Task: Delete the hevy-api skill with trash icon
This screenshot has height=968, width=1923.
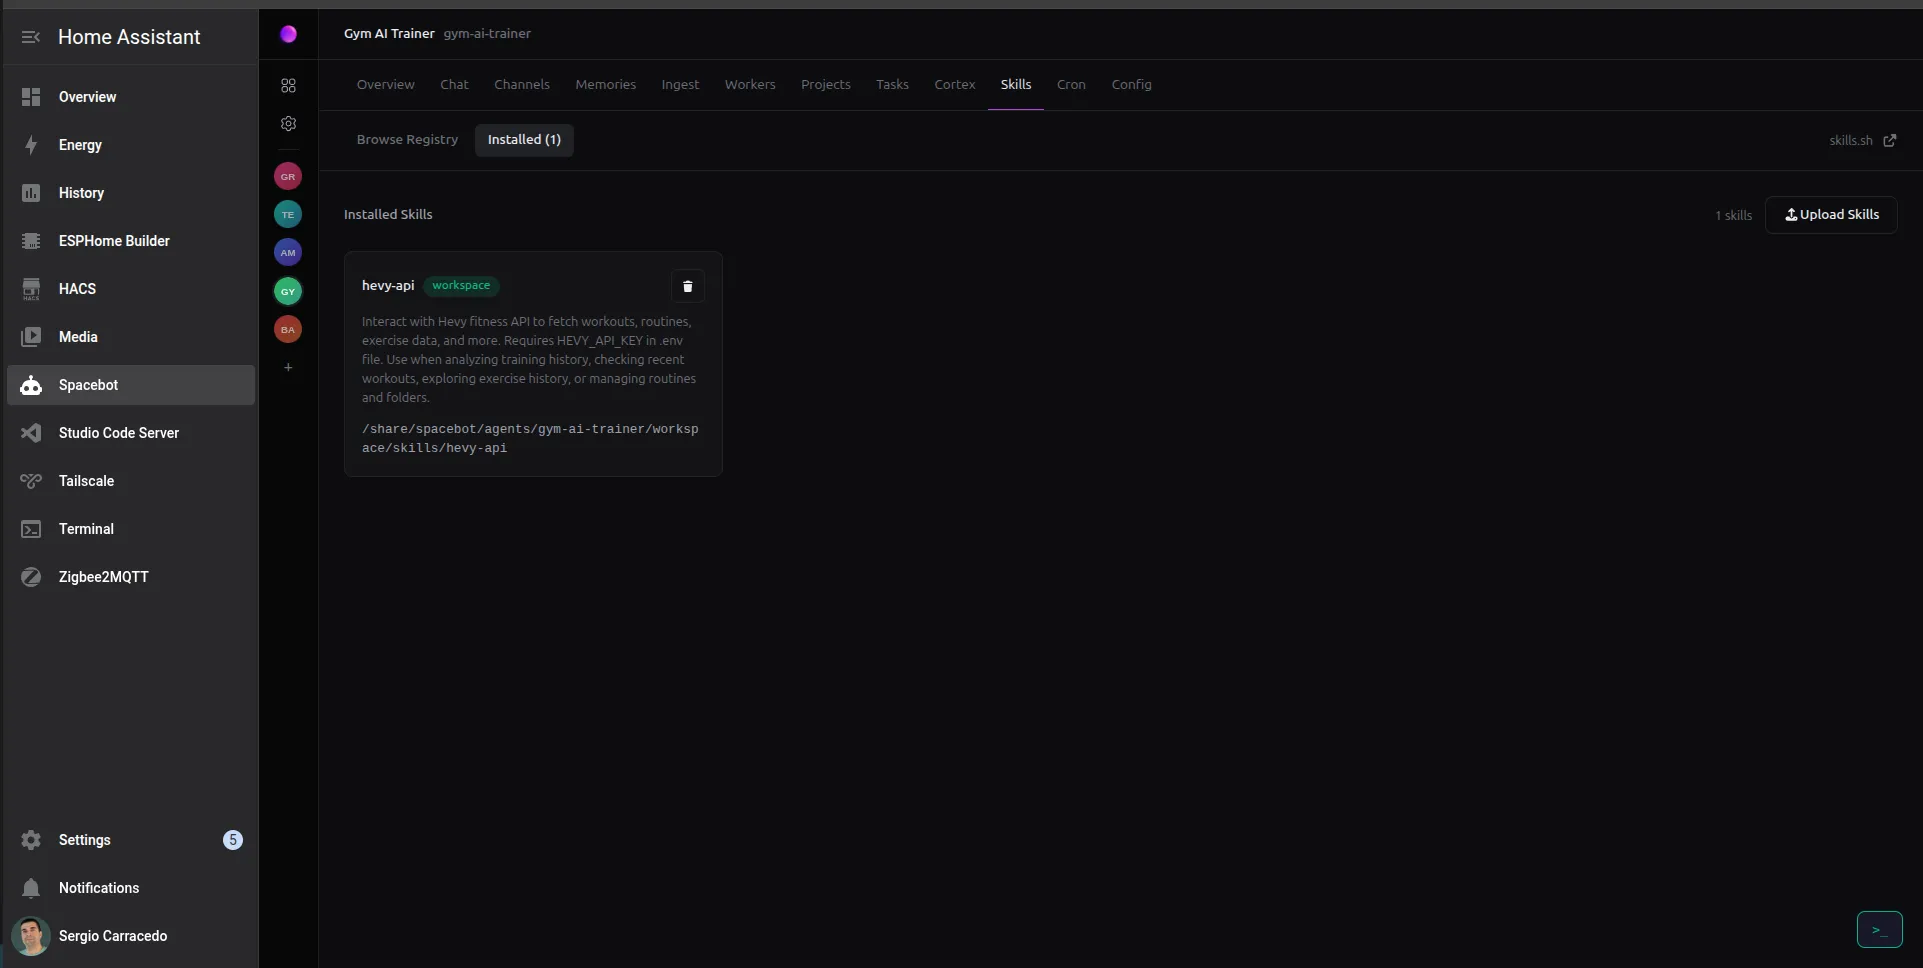Action: tap(687, 286)
